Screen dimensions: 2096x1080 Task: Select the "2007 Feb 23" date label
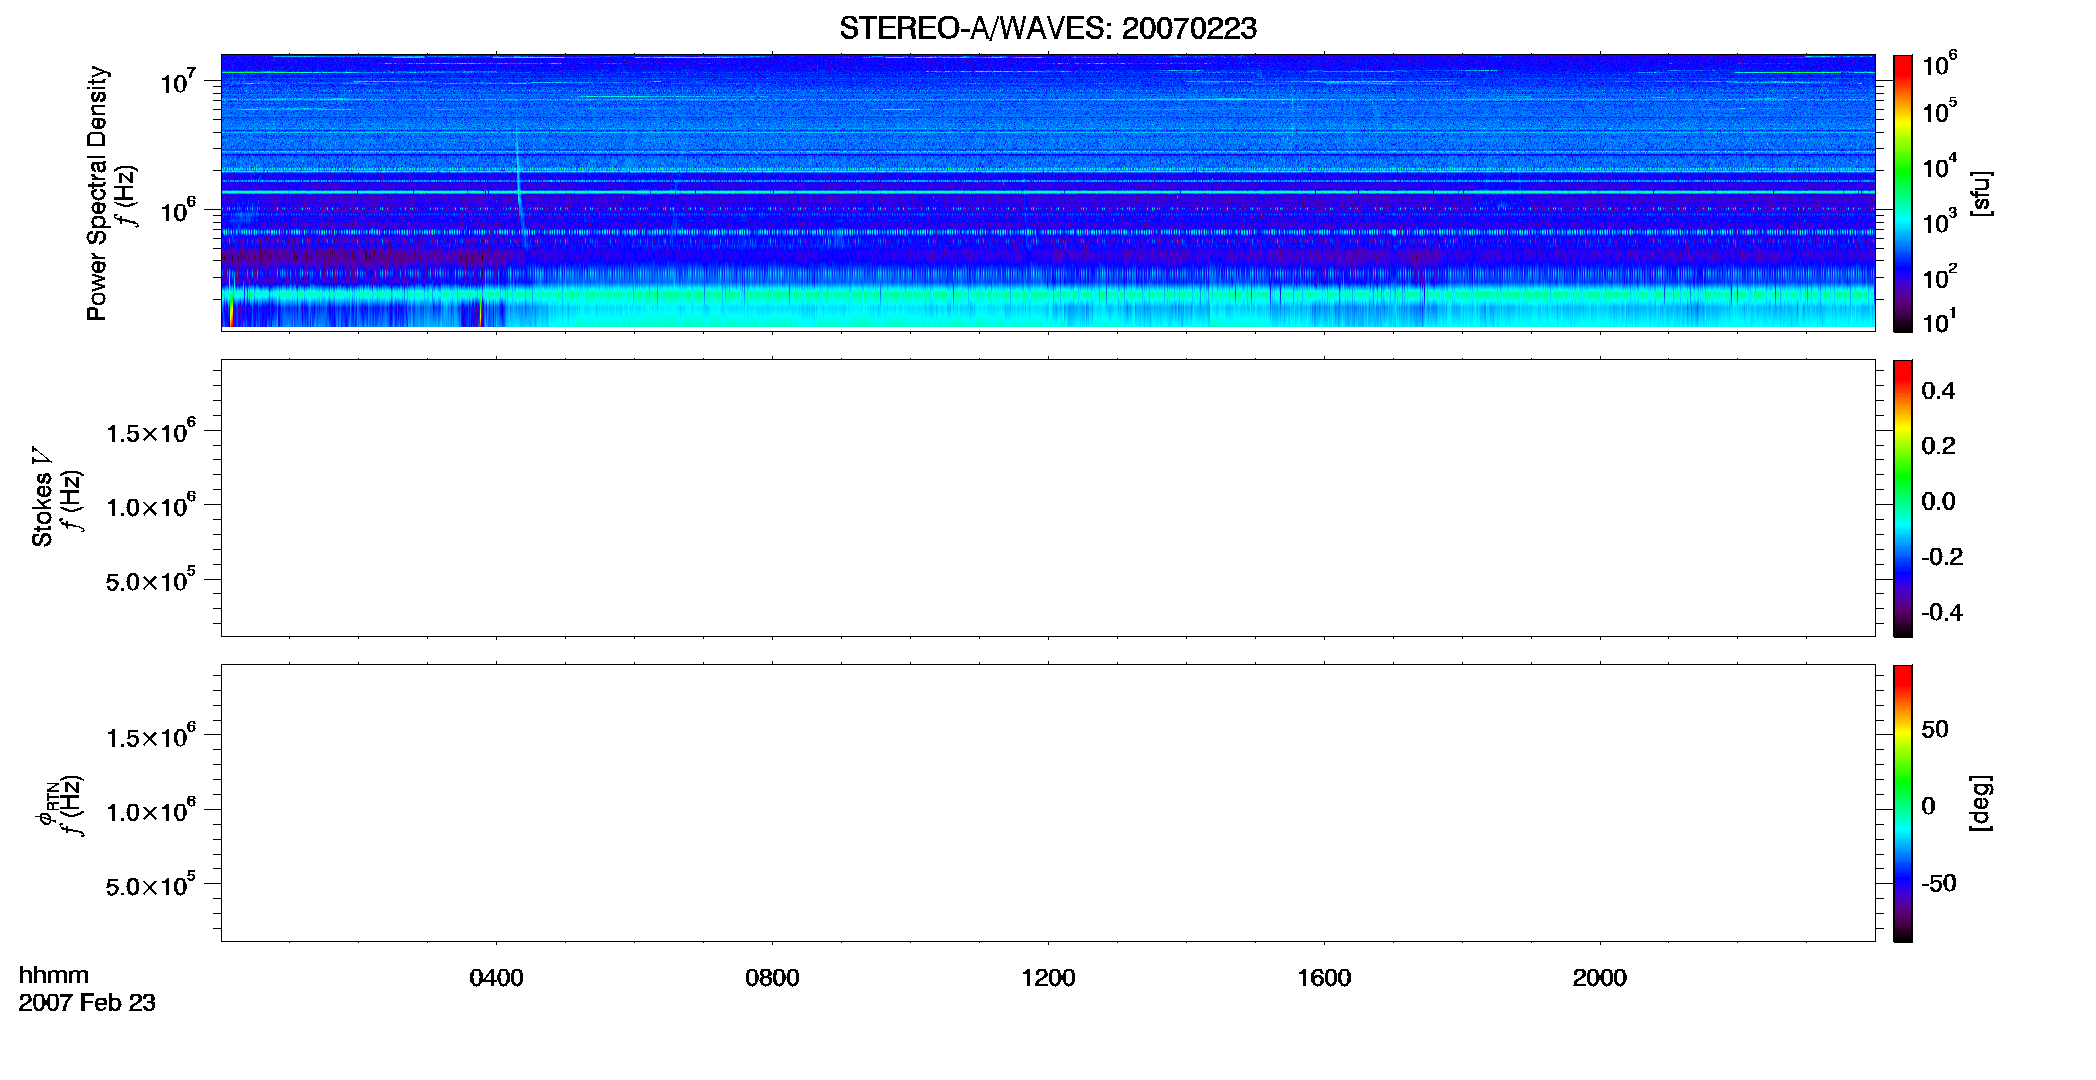coord(87,1002)
